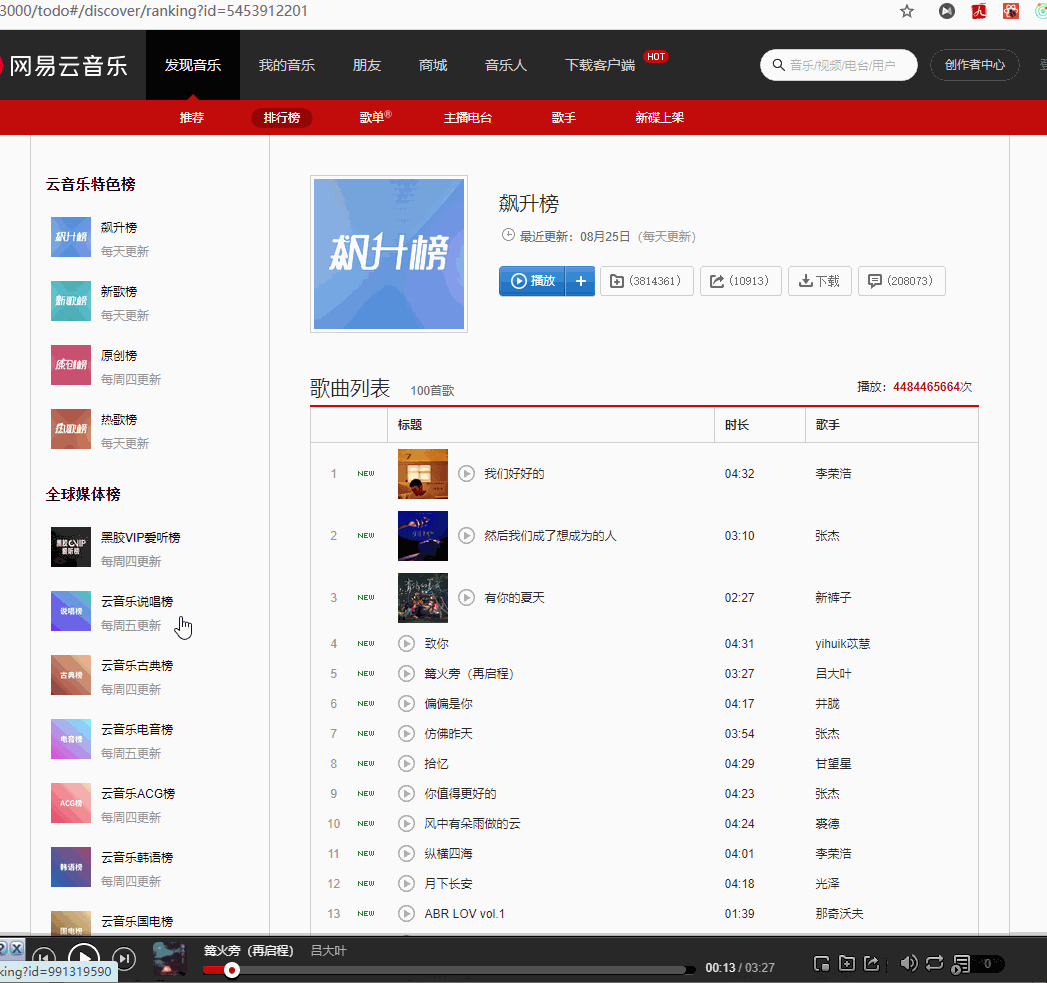Bookmark page with browser star icon
Screen dimensions: 1047x983
coord(907,11)
